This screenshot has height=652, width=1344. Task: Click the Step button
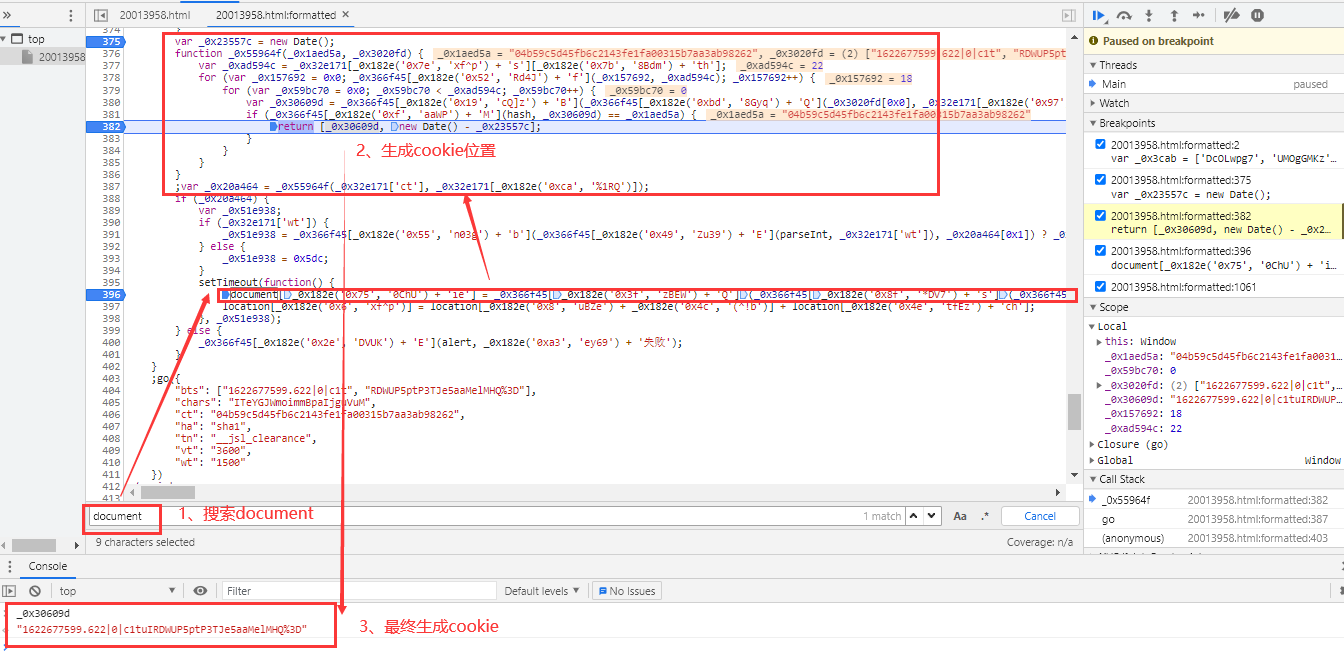pyautogui.click(x=1199, y=15)
